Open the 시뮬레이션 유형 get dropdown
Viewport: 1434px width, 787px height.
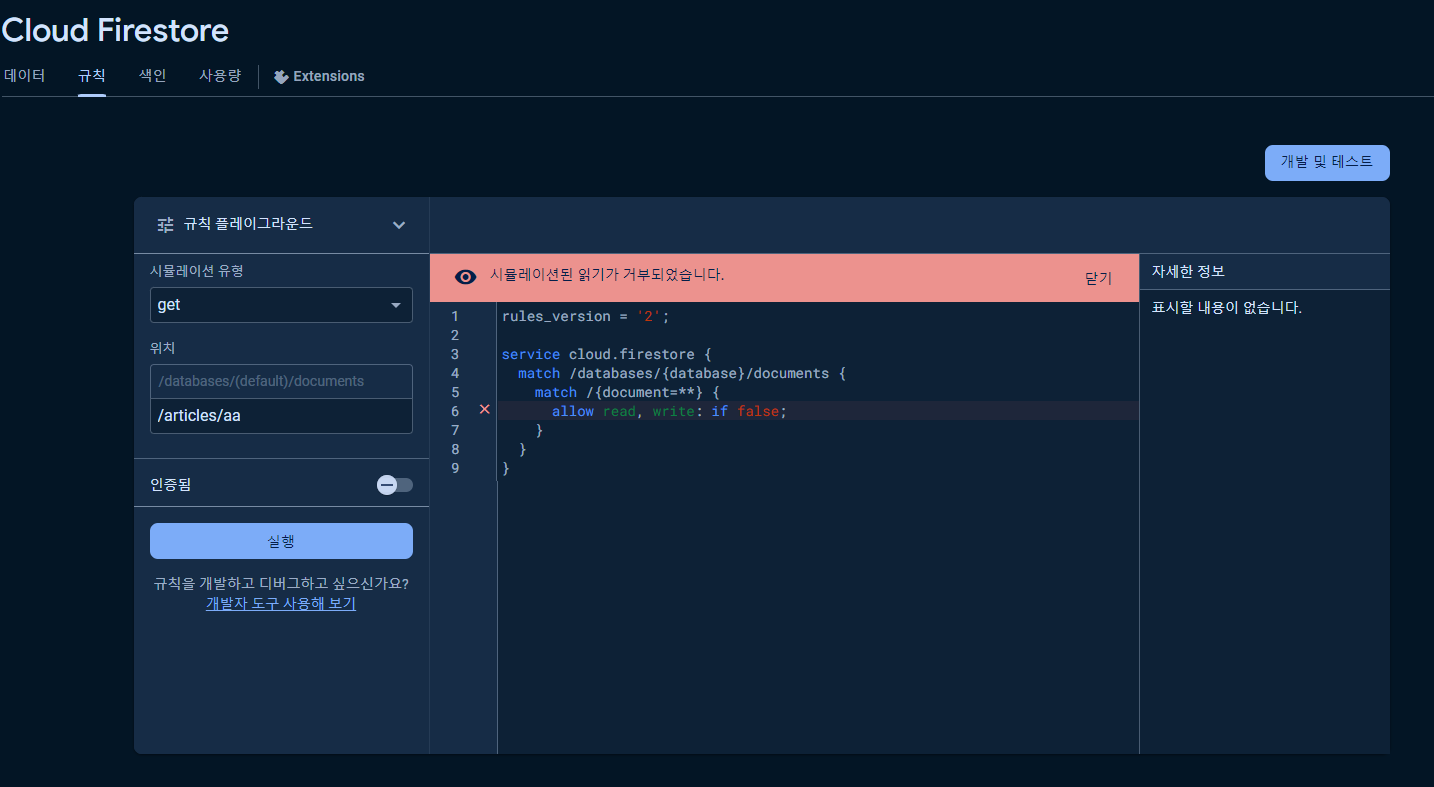pyautogui.click(x=281, y=305)
